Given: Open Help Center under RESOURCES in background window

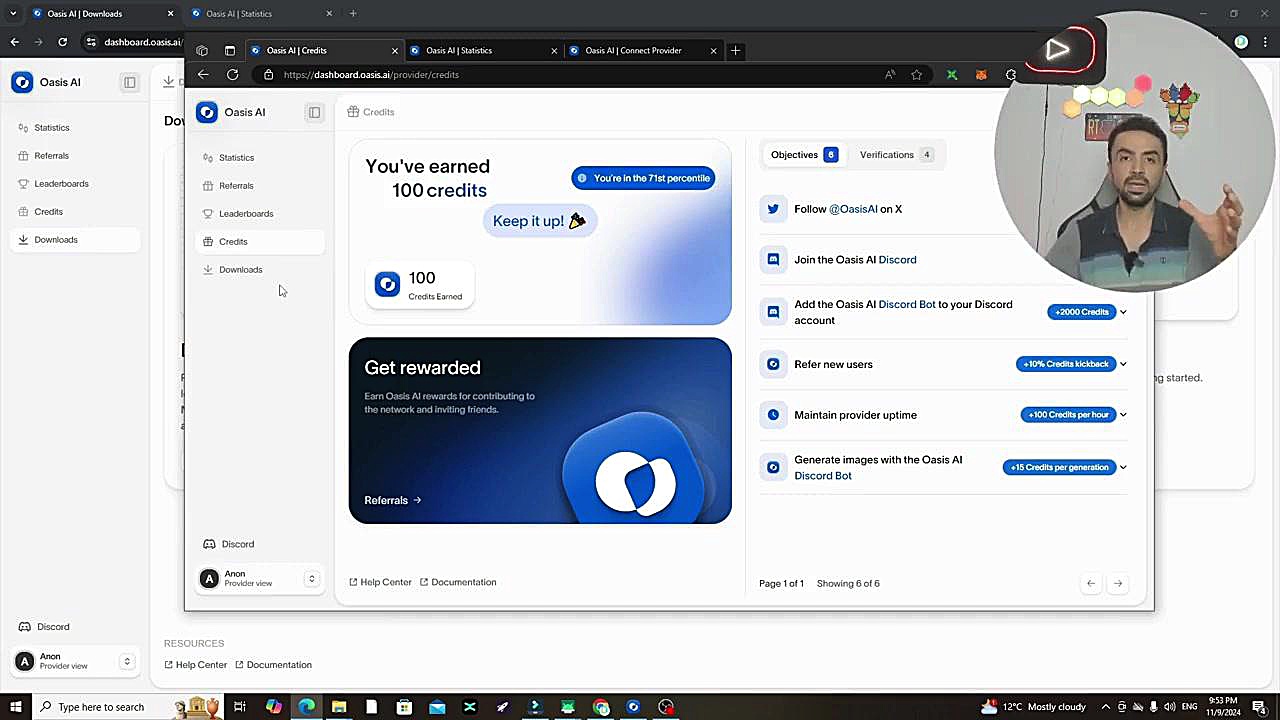Looking at the screenshot, I should click(x=195, y=665).
